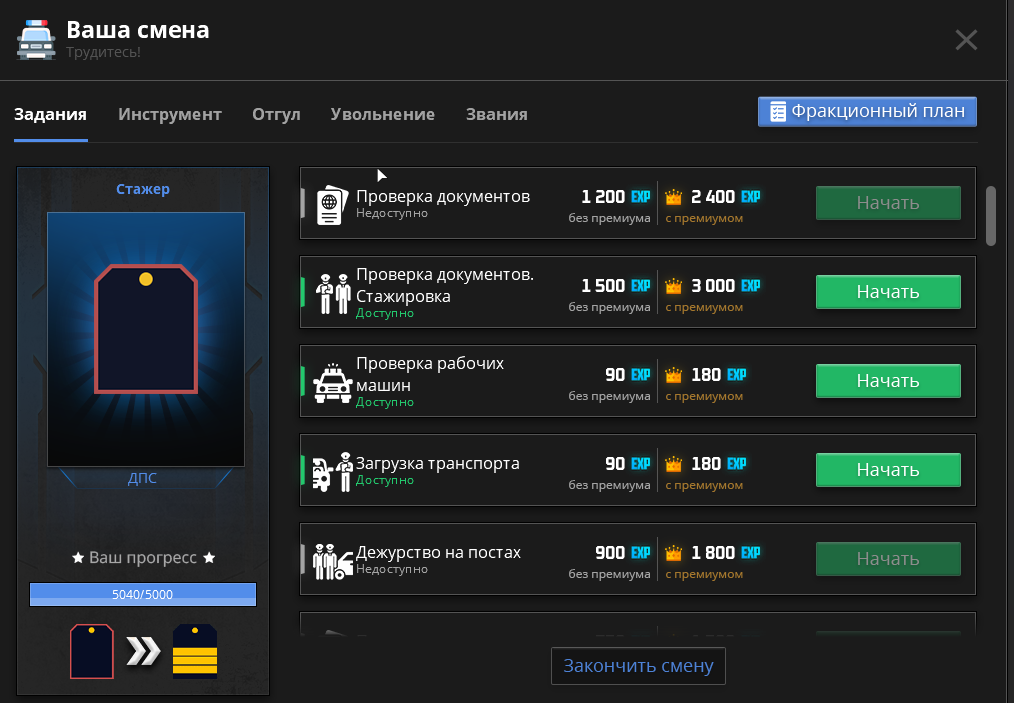Click the Дежурство на постах task icon
Image resolution: width=1014 pixels, height=703 pixels.
(331, 560)
